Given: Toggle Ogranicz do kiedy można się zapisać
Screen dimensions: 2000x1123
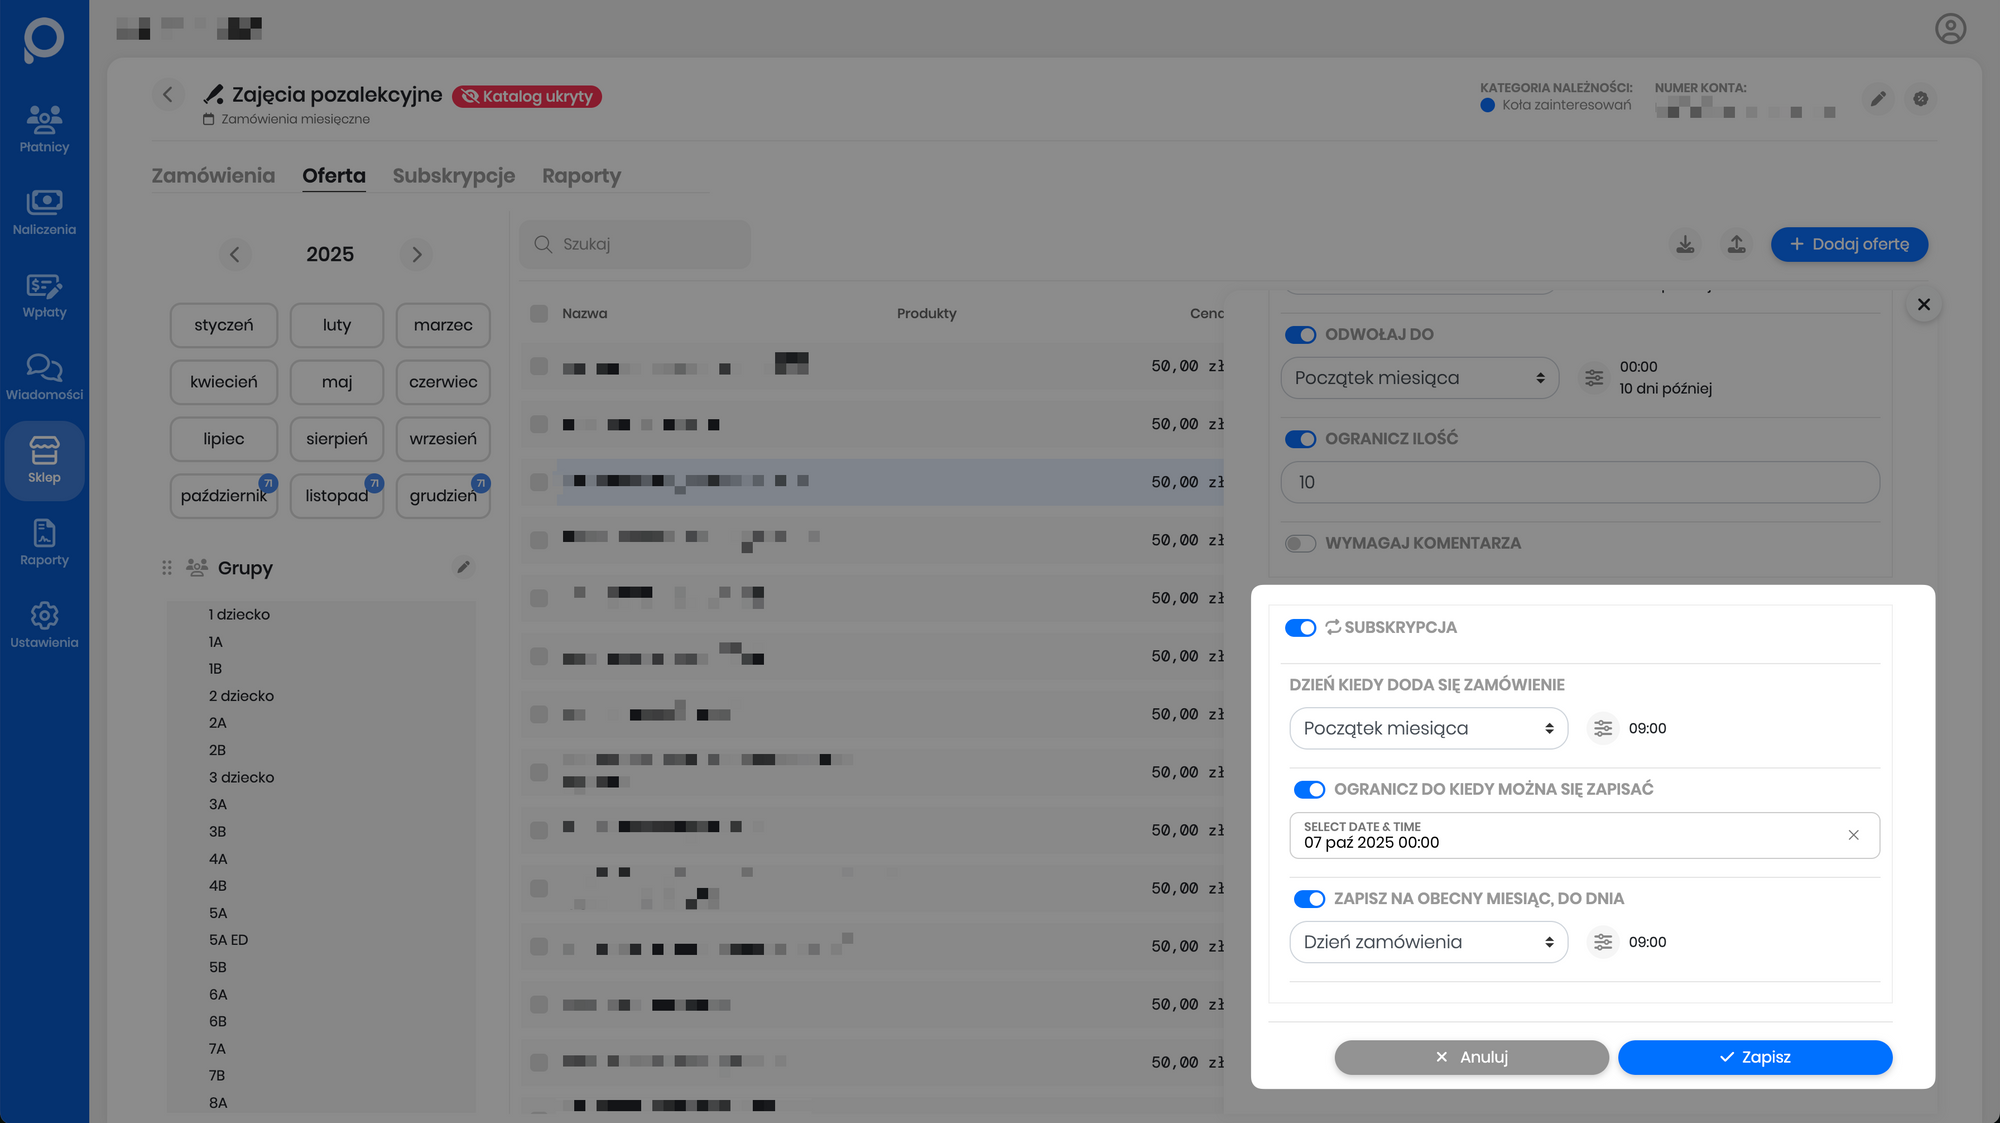Looking at the screenshot, I should pos(1309,790).
